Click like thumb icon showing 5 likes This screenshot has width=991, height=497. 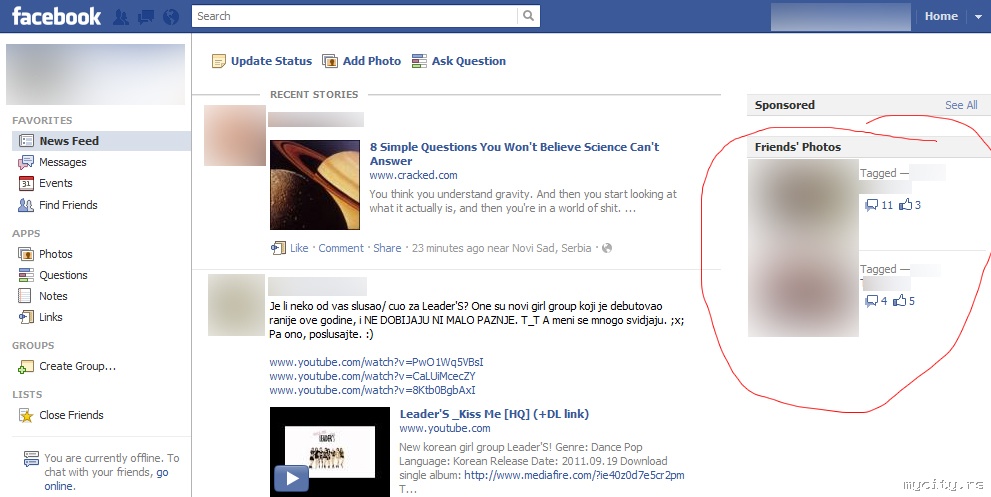(x=900, y=300)
